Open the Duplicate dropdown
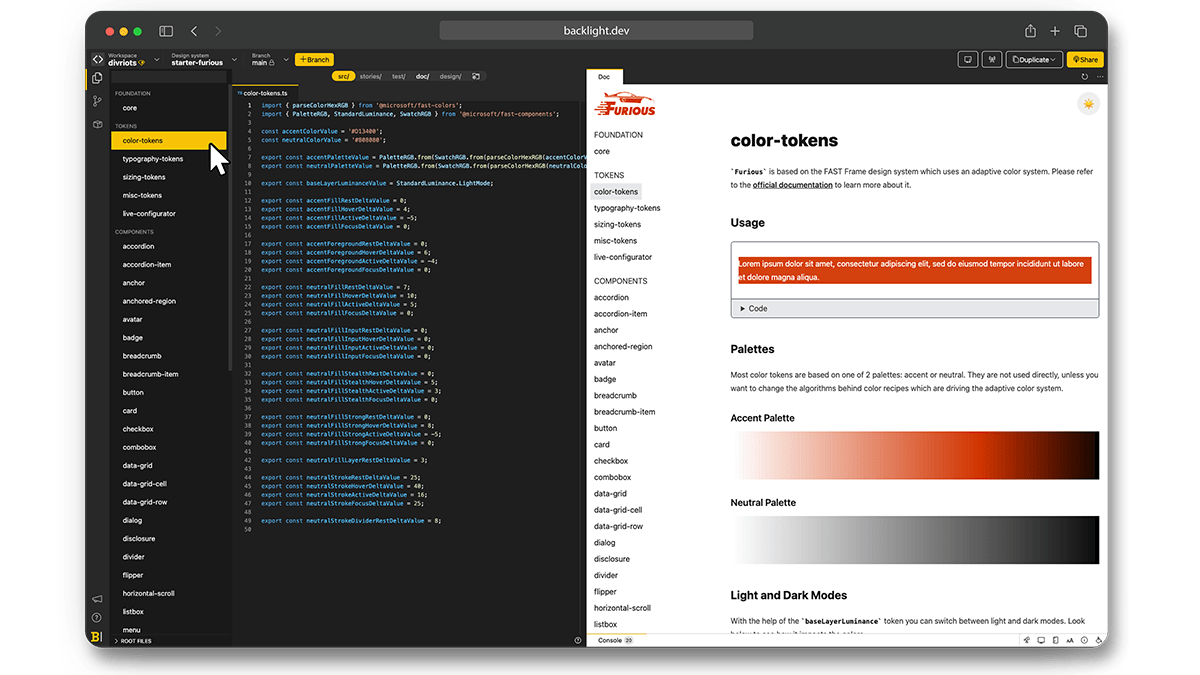The width and height of the screenshot is (1200, 675). 1034,60
